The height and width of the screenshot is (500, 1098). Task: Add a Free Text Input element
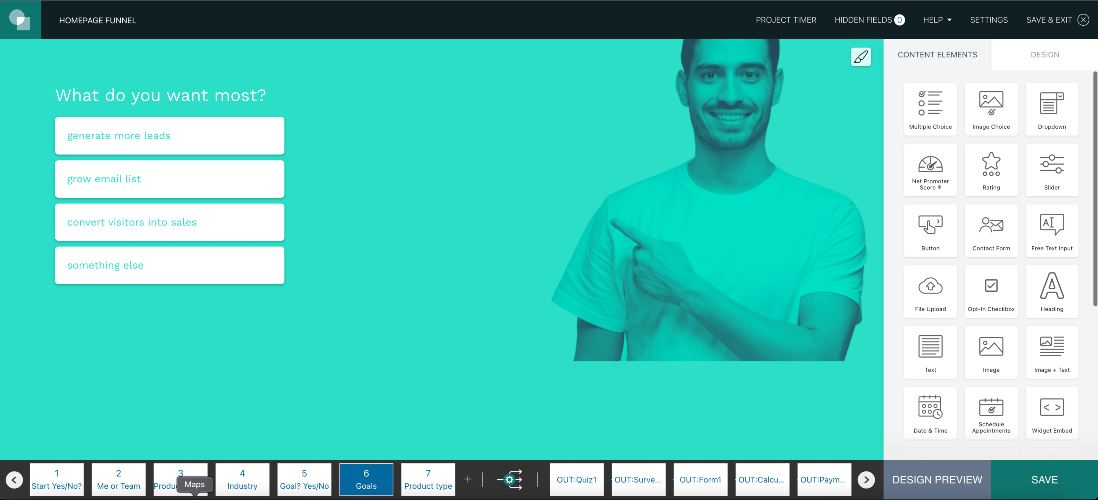(x=1052, y=230)
